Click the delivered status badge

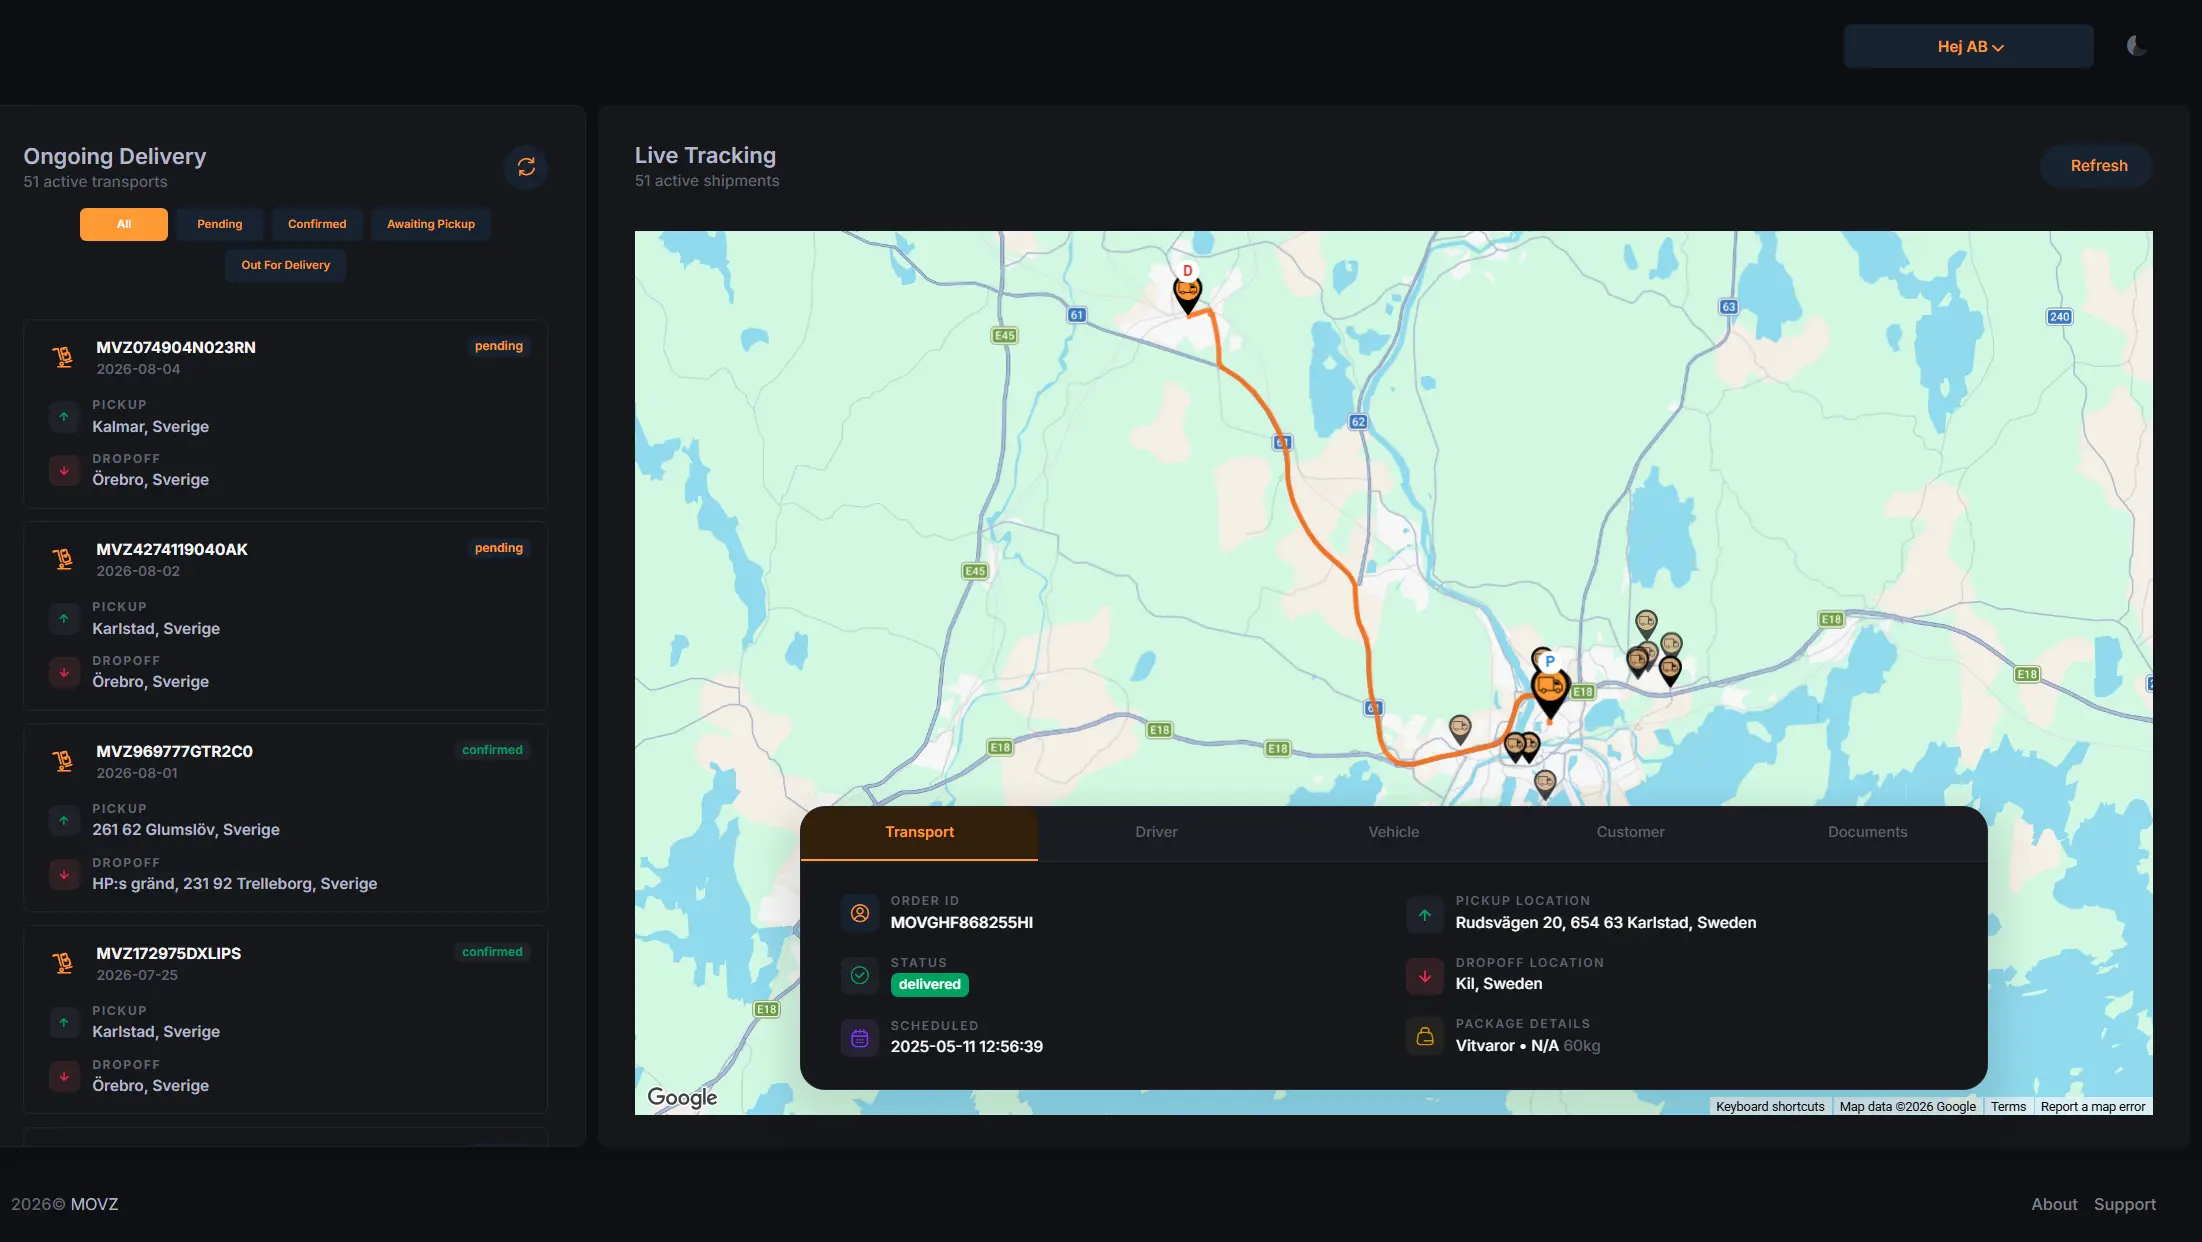pos(929,985)
